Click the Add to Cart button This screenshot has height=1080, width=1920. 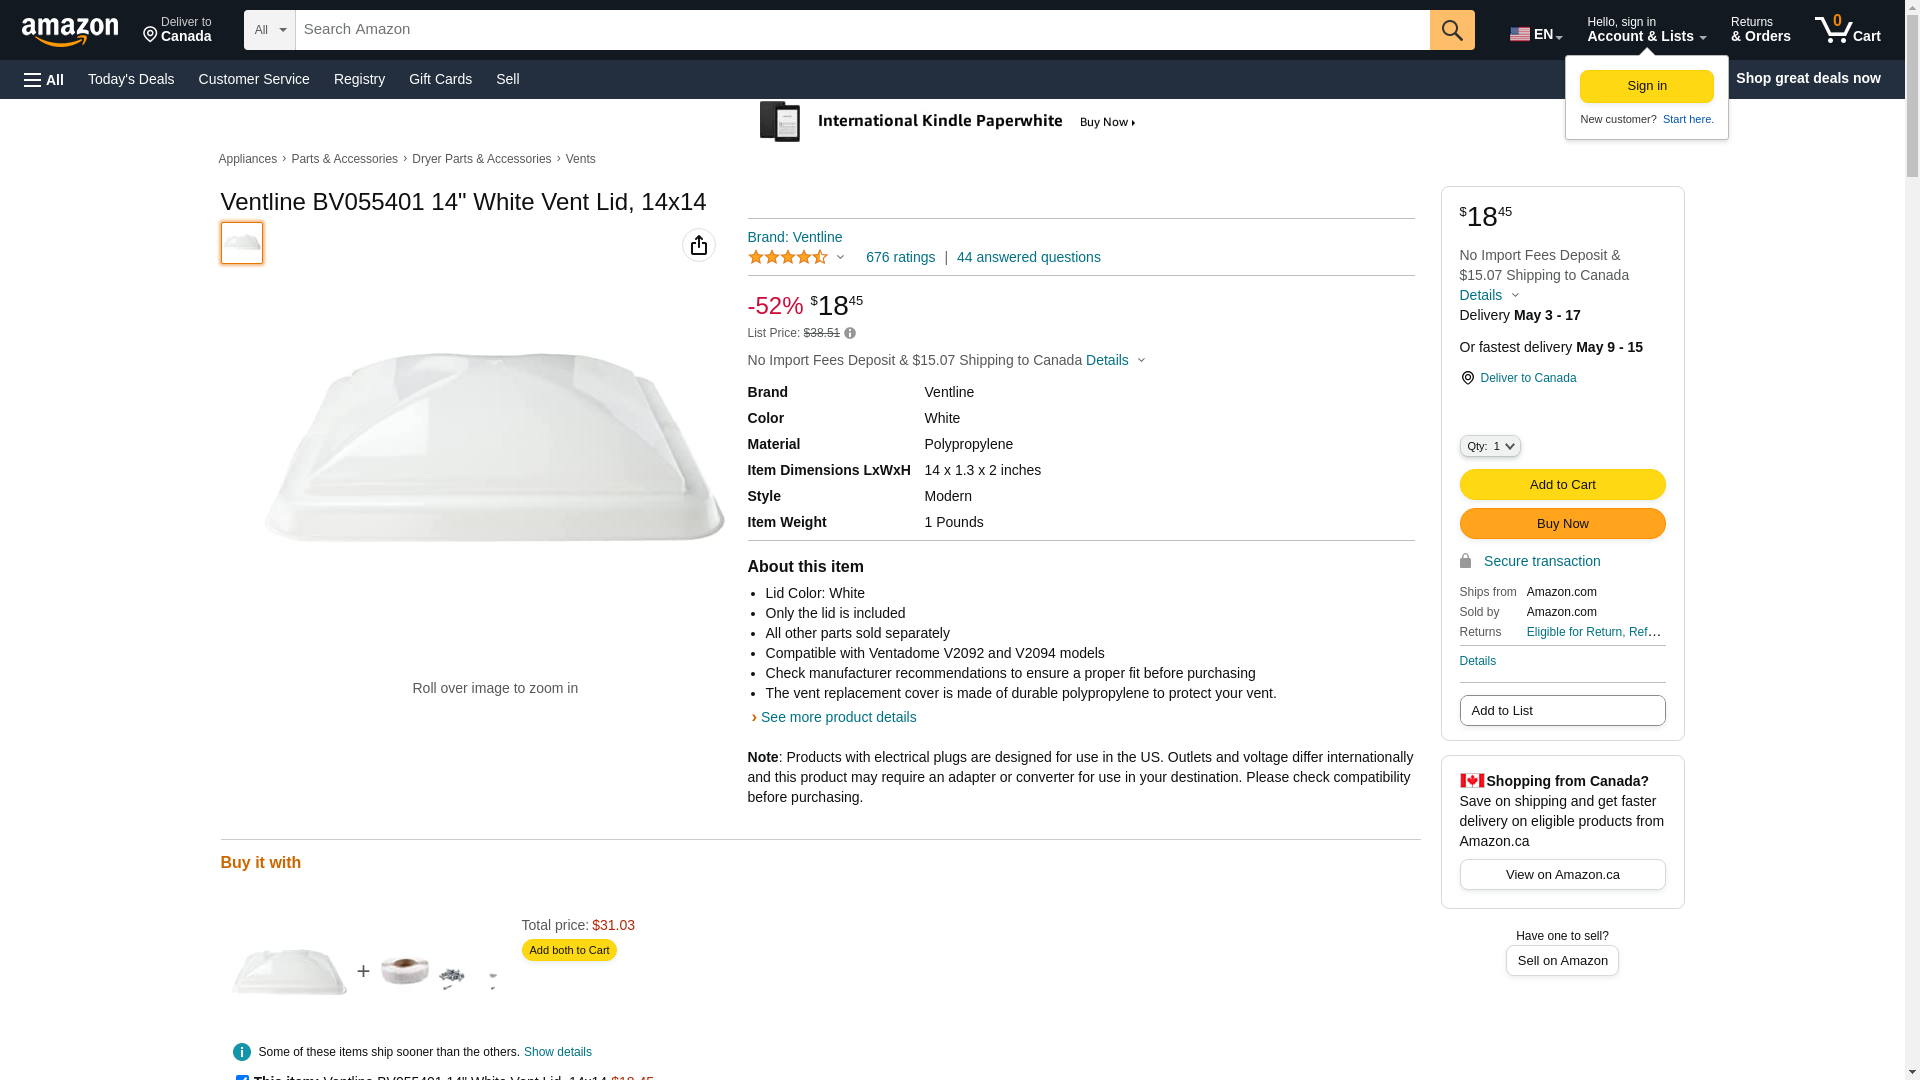pyautogui.click(x=1561, y=484)
